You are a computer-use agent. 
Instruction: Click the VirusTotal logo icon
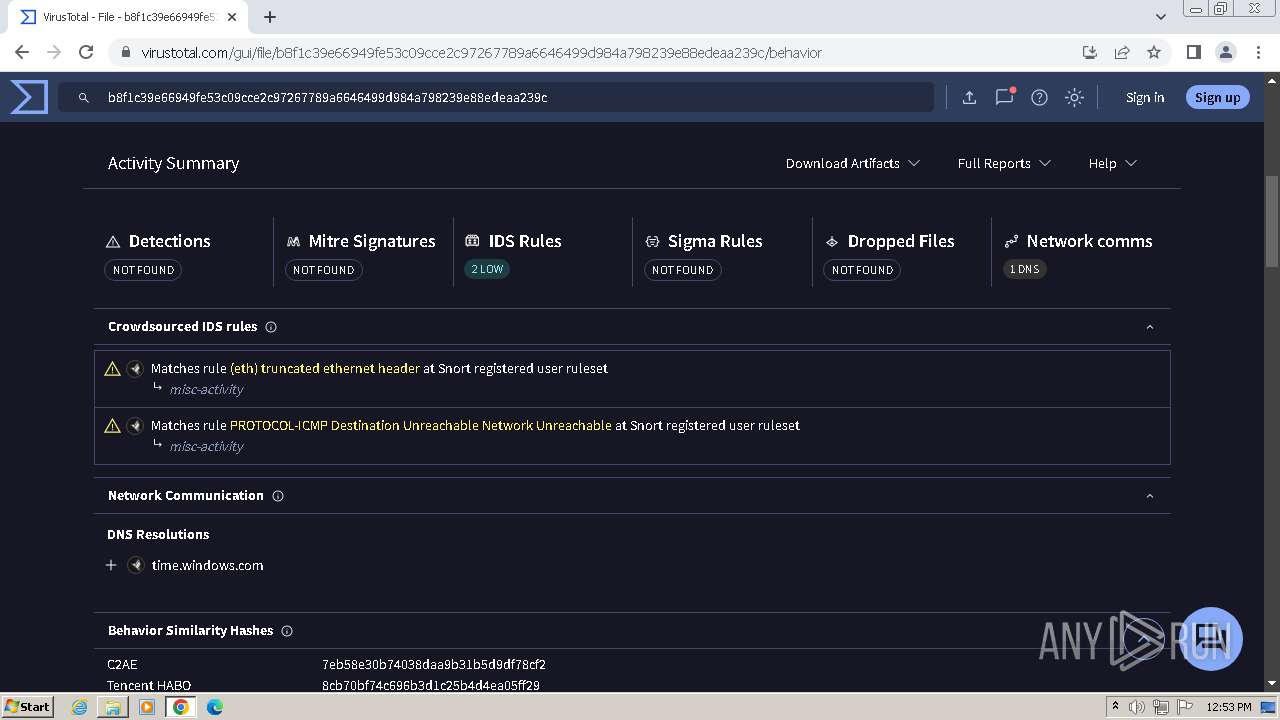point(29,97)
